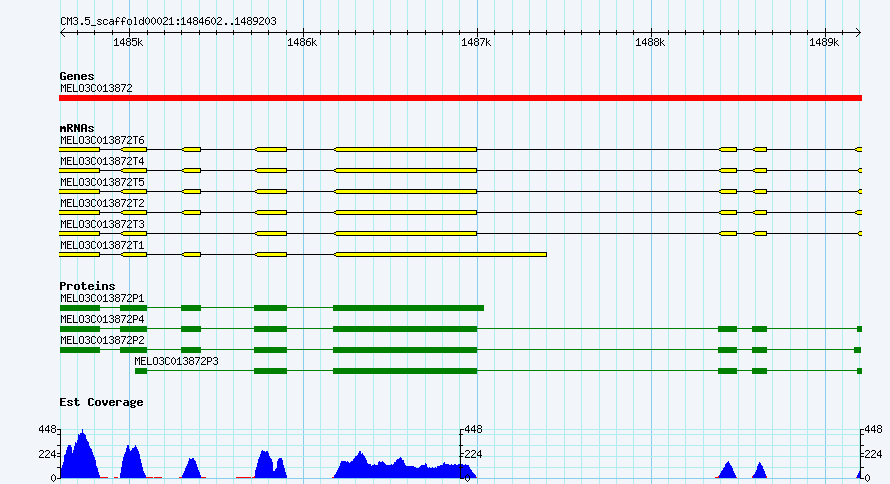Click the long green block of MELO3C013872P1

[408, 308]
